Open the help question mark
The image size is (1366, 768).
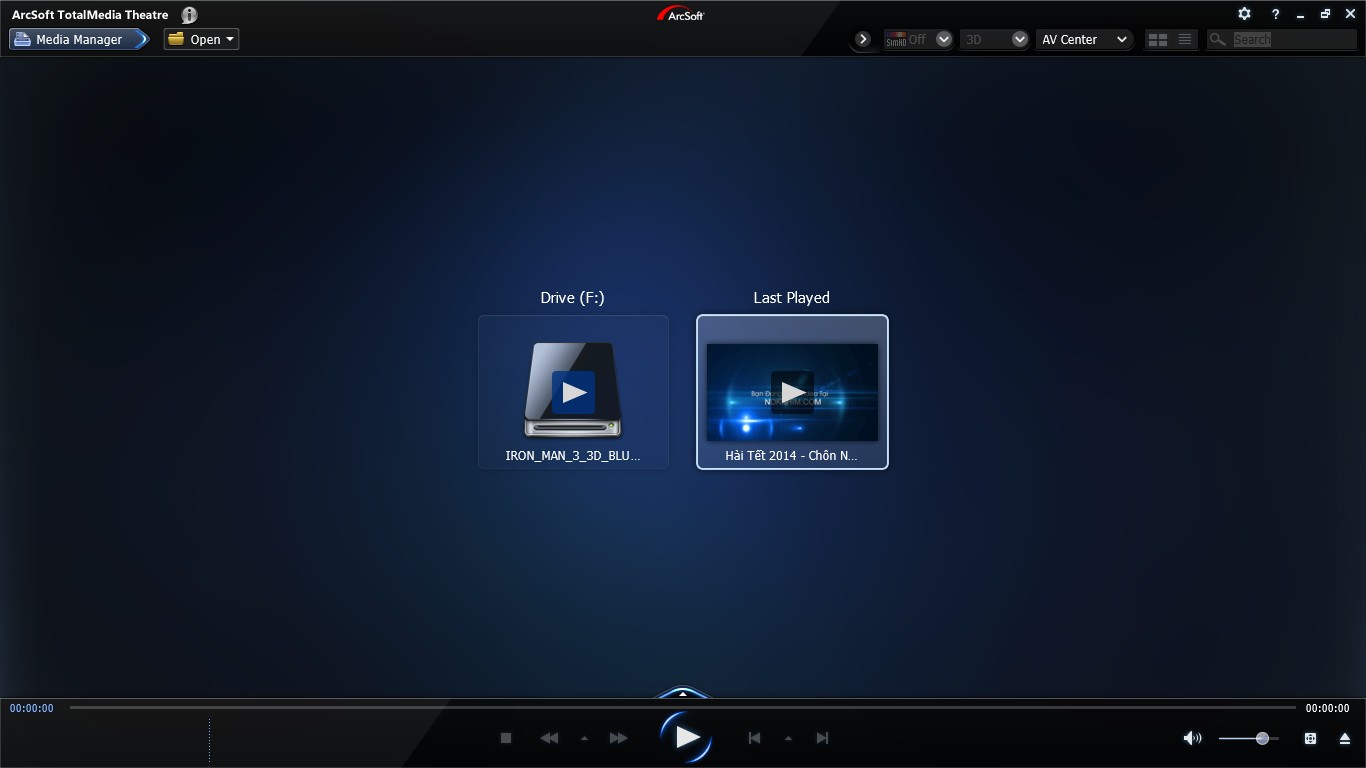(x=1275, y=14)
